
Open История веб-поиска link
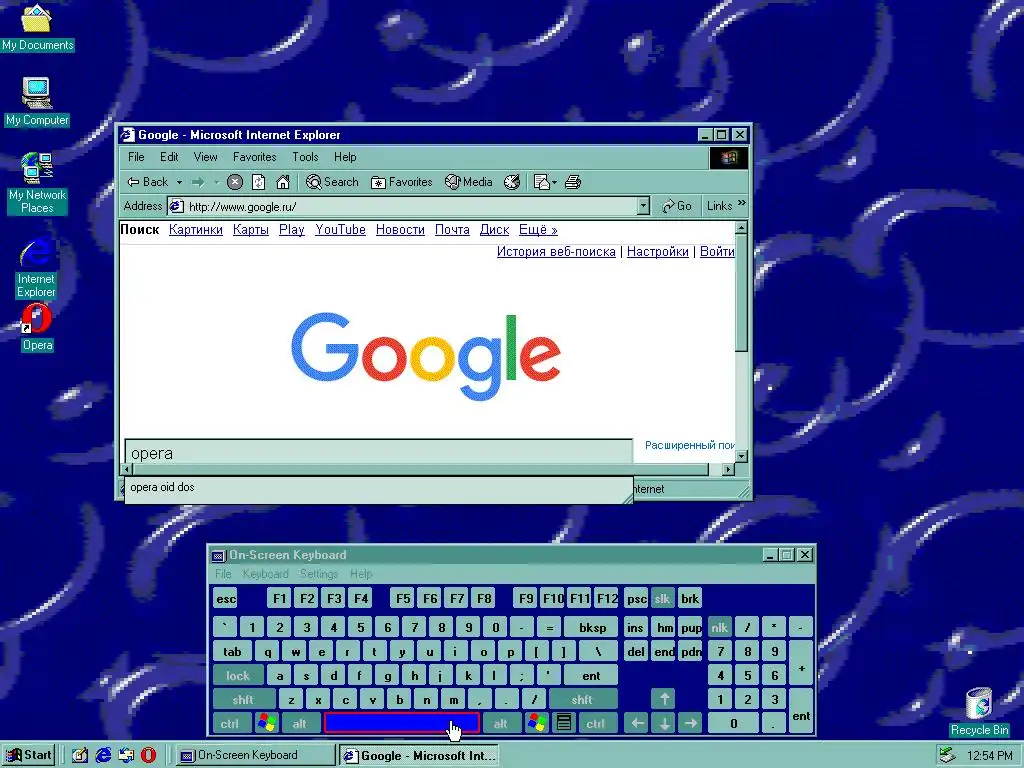(x=556, y=251)
